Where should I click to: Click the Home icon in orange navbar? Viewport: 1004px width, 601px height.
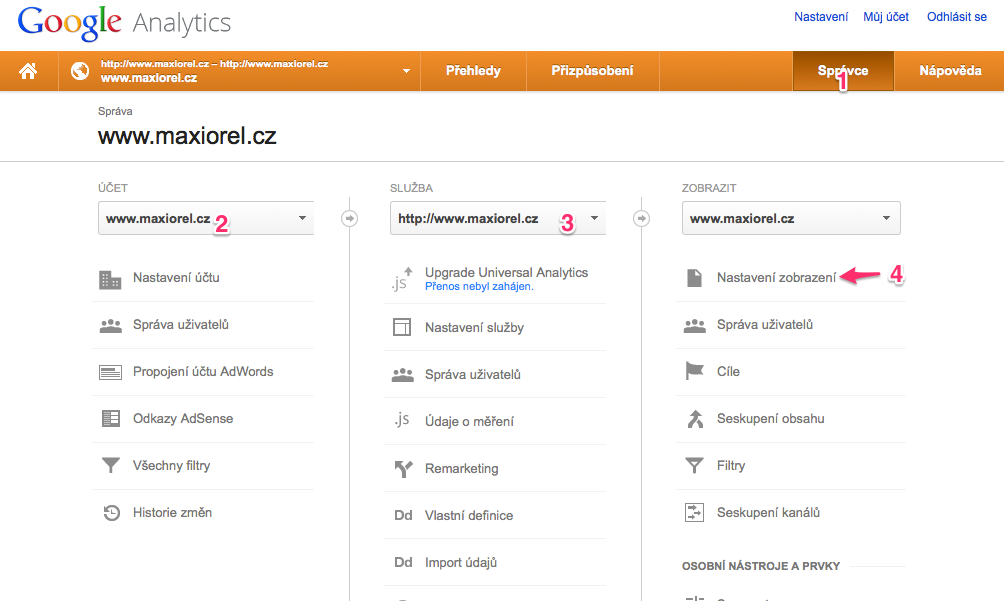tap(28, 71)
